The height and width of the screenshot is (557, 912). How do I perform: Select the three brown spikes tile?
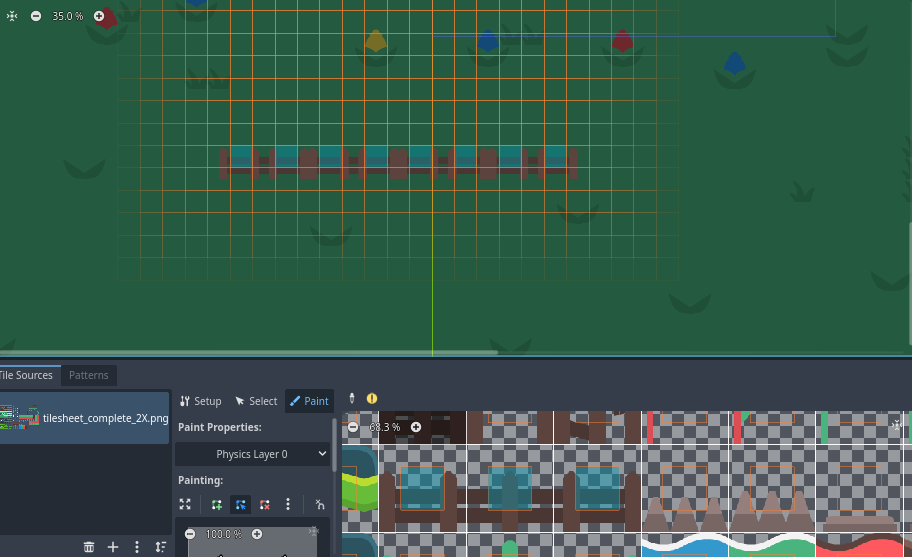(x=772, y=488)
